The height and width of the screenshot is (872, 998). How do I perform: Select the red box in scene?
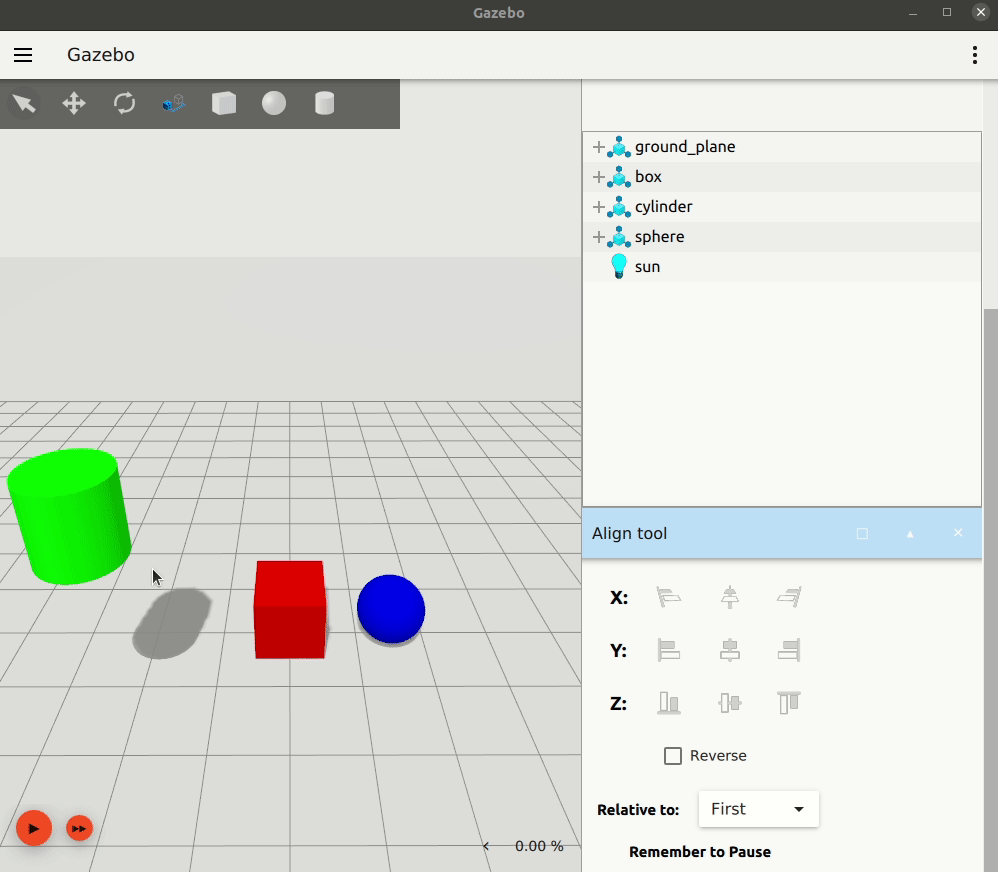(290, 609)
